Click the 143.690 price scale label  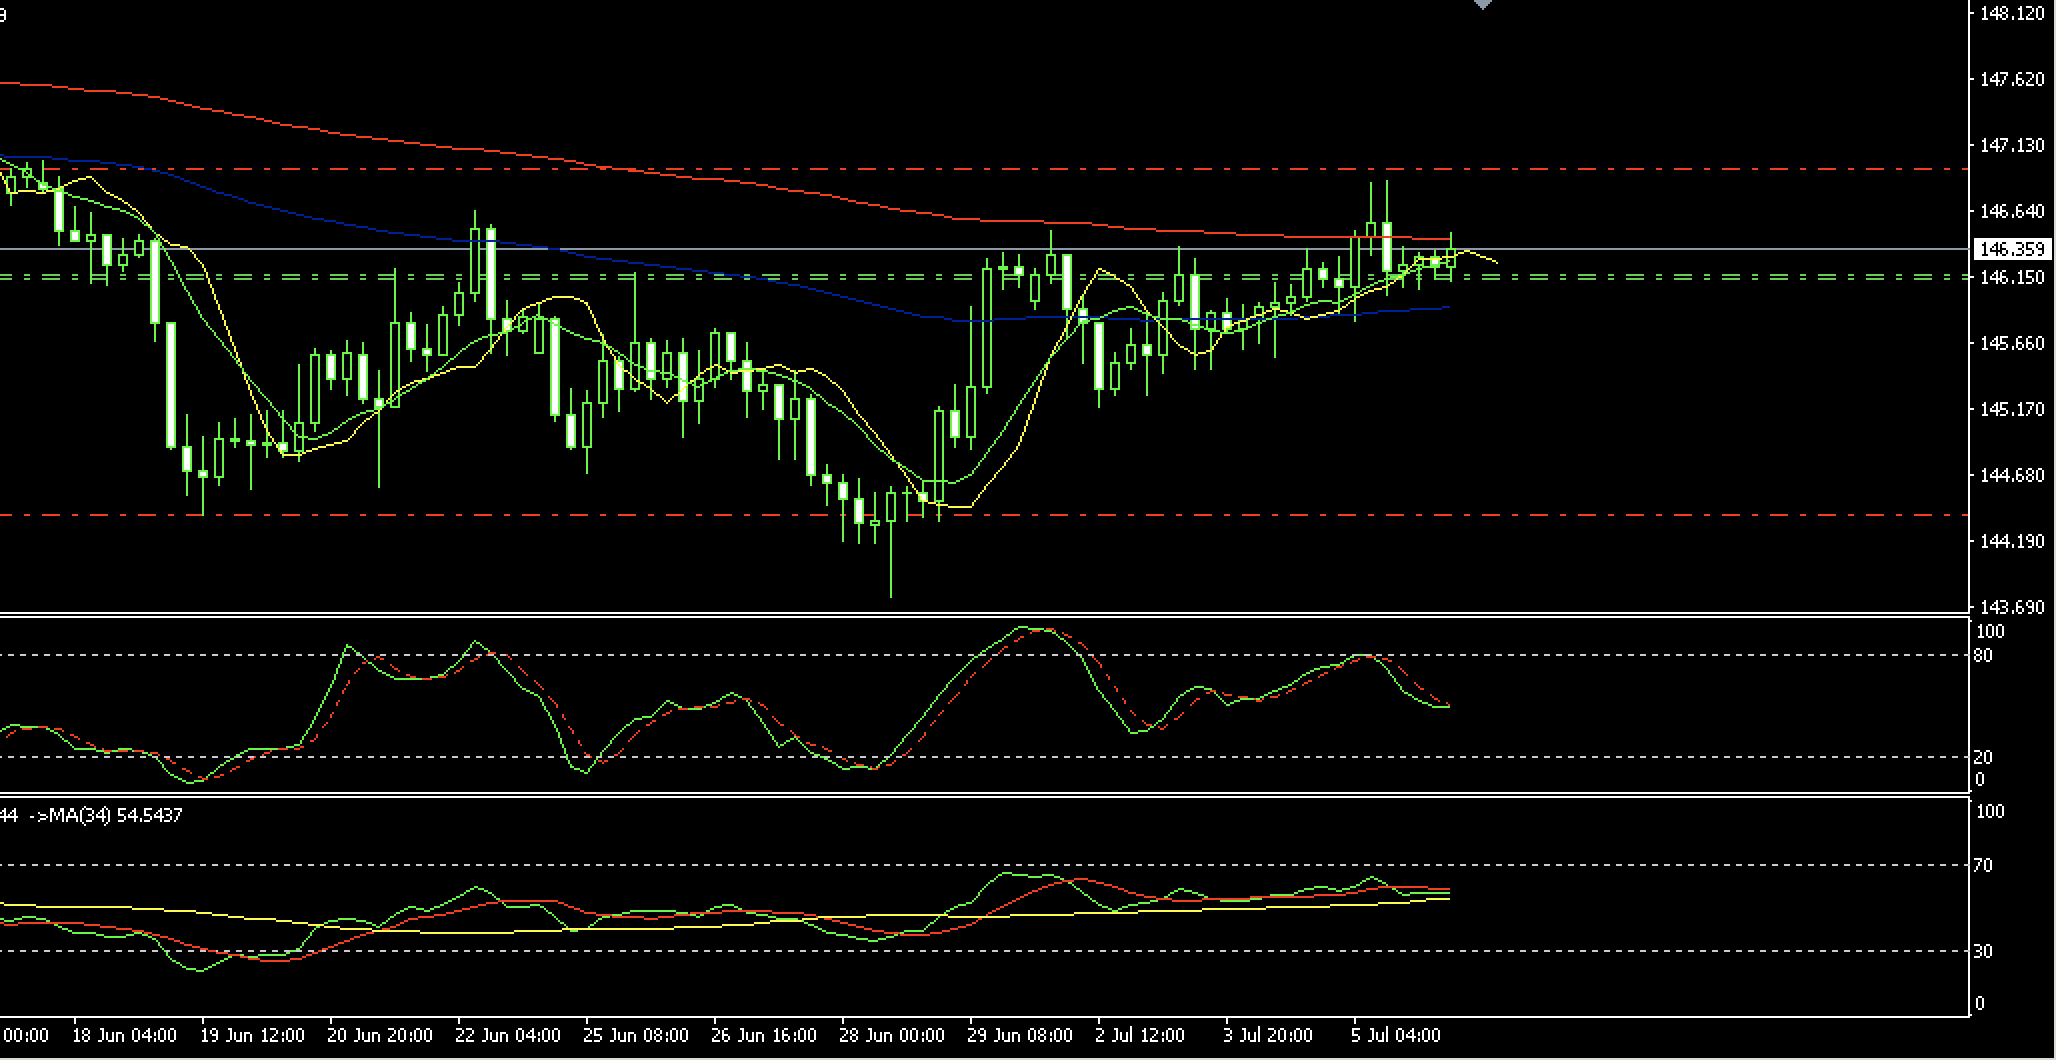click(x=2012, y=607)
